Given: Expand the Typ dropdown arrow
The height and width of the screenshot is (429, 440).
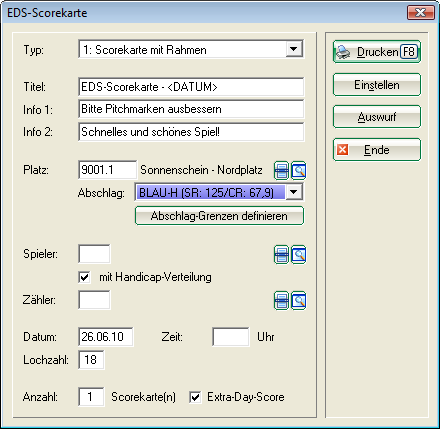Looking at the screenshot, I should pos(294,49).
